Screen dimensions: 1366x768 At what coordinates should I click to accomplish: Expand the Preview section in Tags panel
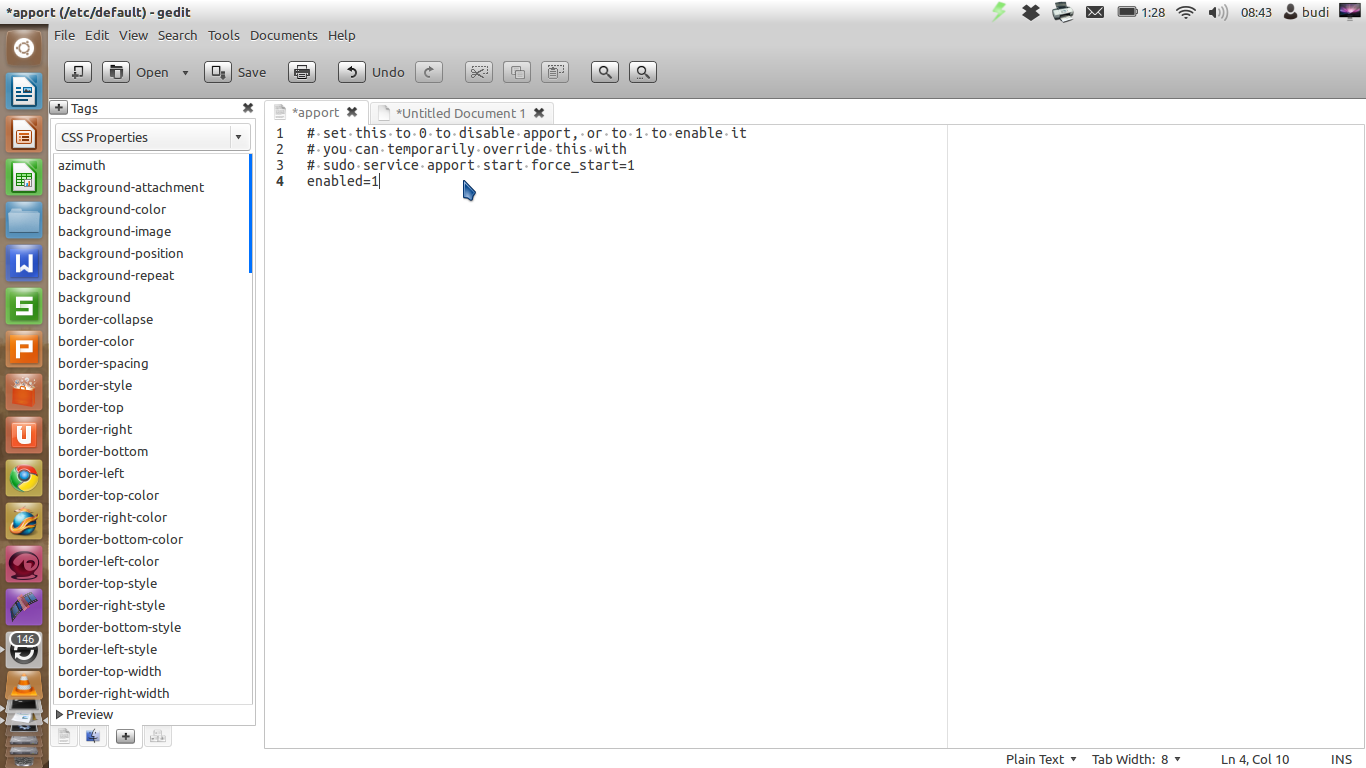point(84,714)
